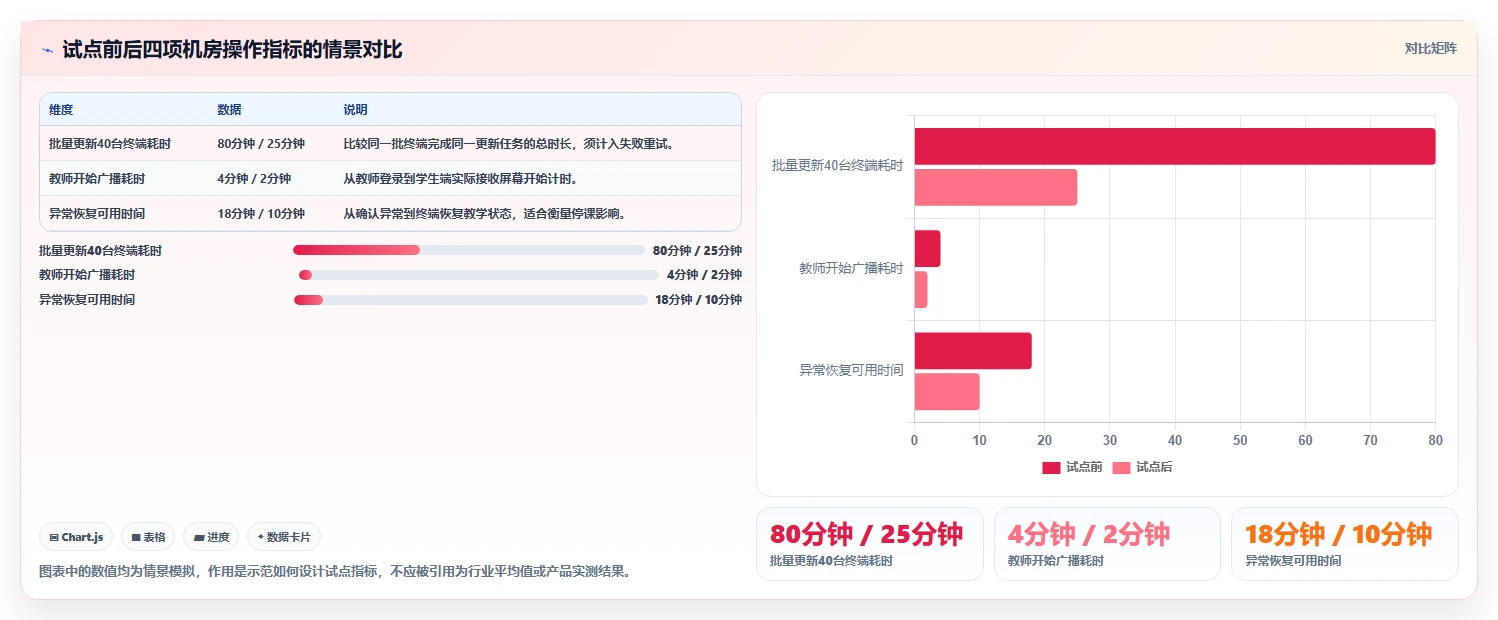
Task: Select the 数据 column header
Action: click(229, 110)
